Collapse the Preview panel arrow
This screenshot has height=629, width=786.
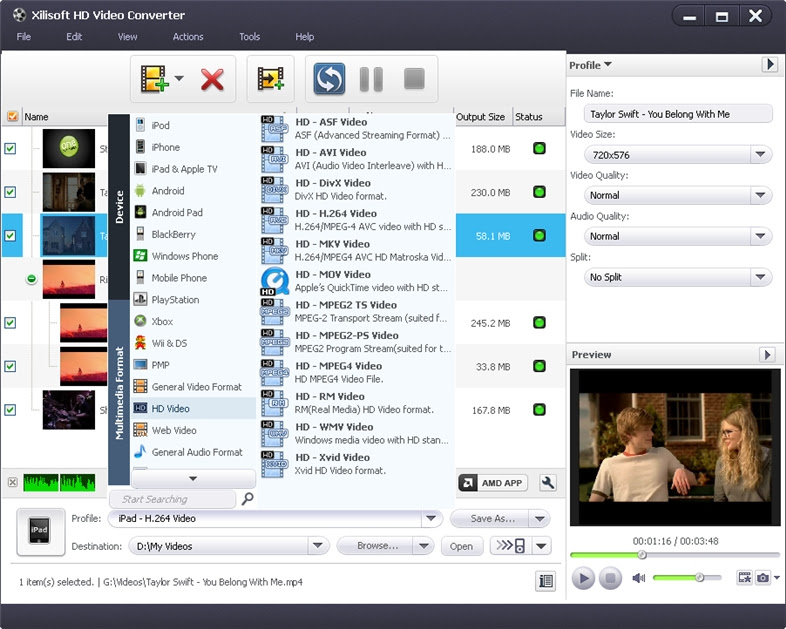pyautogui.click(x=766, y=355)
